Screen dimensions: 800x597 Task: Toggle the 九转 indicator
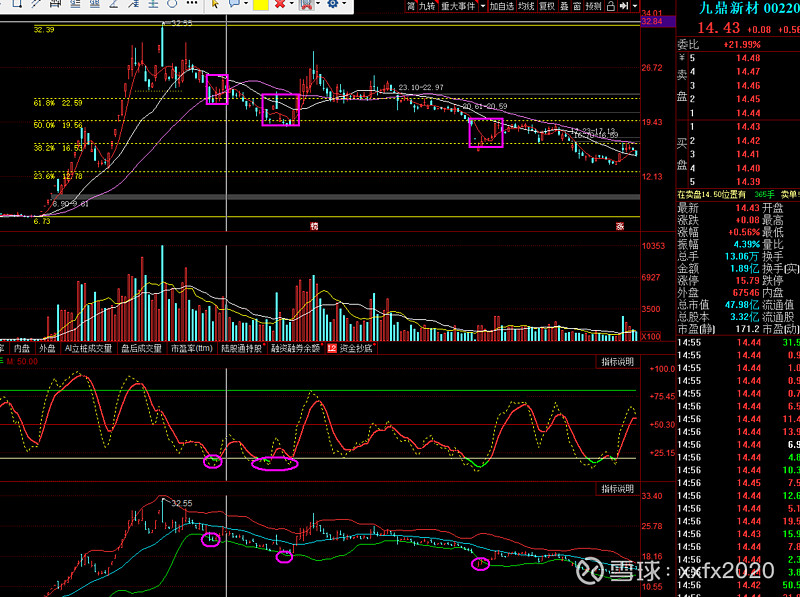pos(426,6)
